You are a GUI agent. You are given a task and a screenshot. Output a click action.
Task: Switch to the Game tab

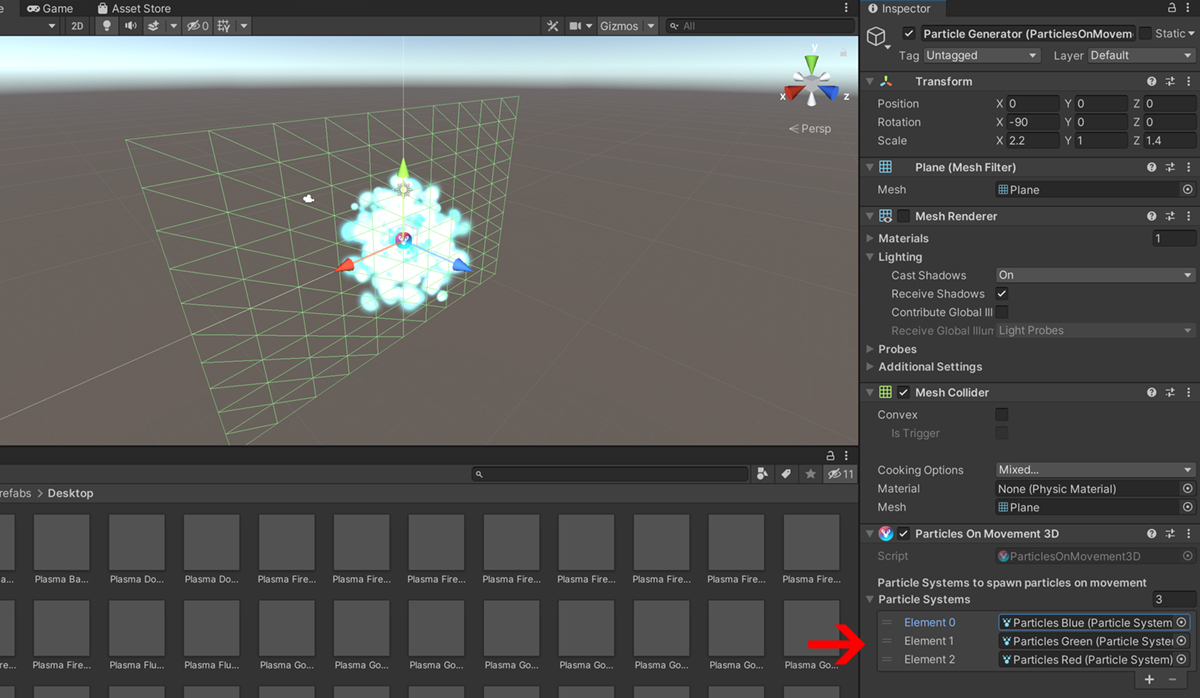pos(50,8)
